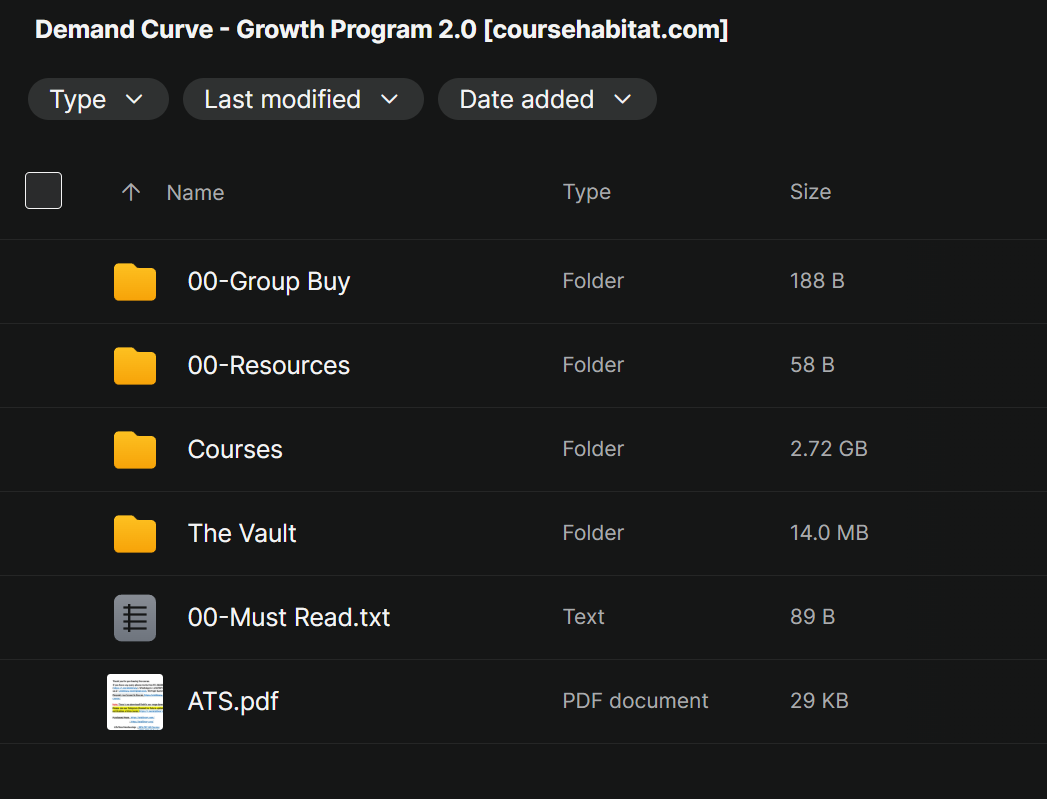Sort files by the Size column header
The width and height of the screenshot is (1047, 799).
[810, 192]
